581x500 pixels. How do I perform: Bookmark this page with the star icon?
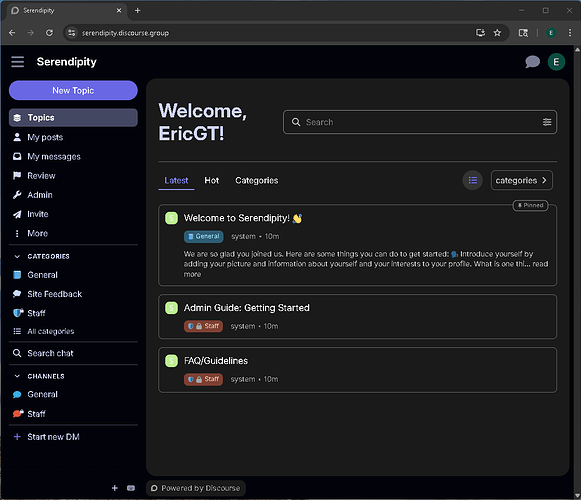[497, 33]
